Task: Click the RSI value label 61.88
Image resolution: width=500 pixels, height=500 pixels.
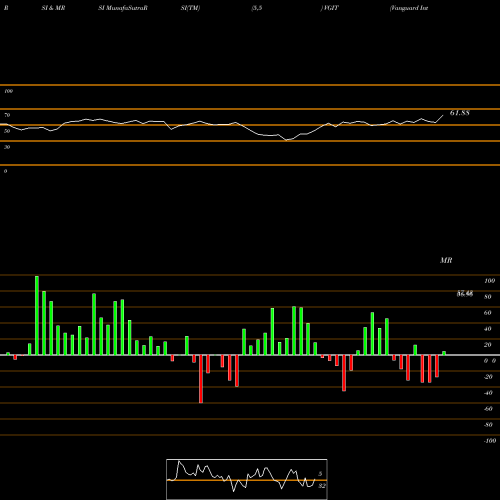Action: tap(460, 113)
